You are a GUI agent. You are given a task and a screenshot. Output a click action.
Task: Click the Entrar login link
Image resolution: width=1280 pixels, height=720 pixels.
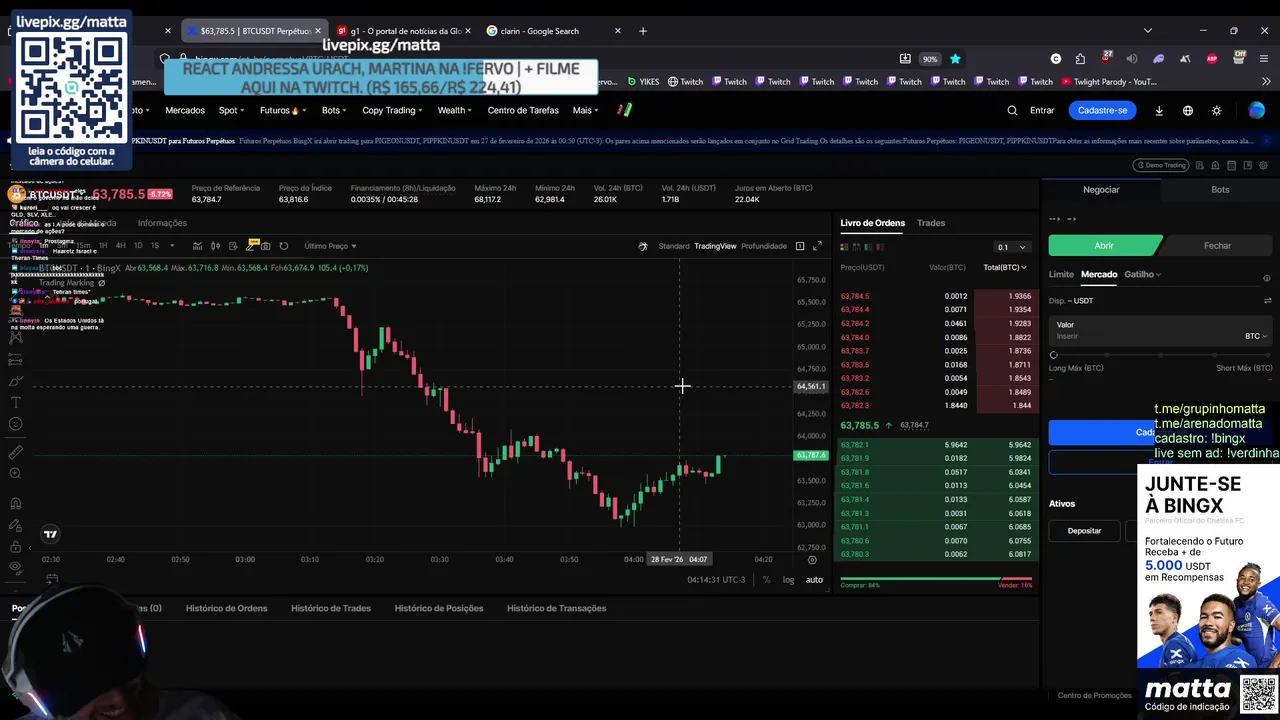(x=1042, y=110)
